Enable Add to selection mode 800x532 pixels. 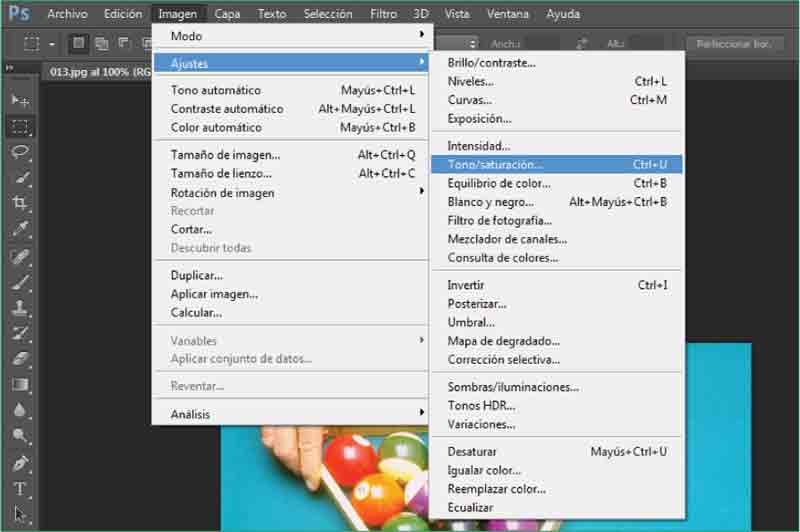[x=101, y=44]
